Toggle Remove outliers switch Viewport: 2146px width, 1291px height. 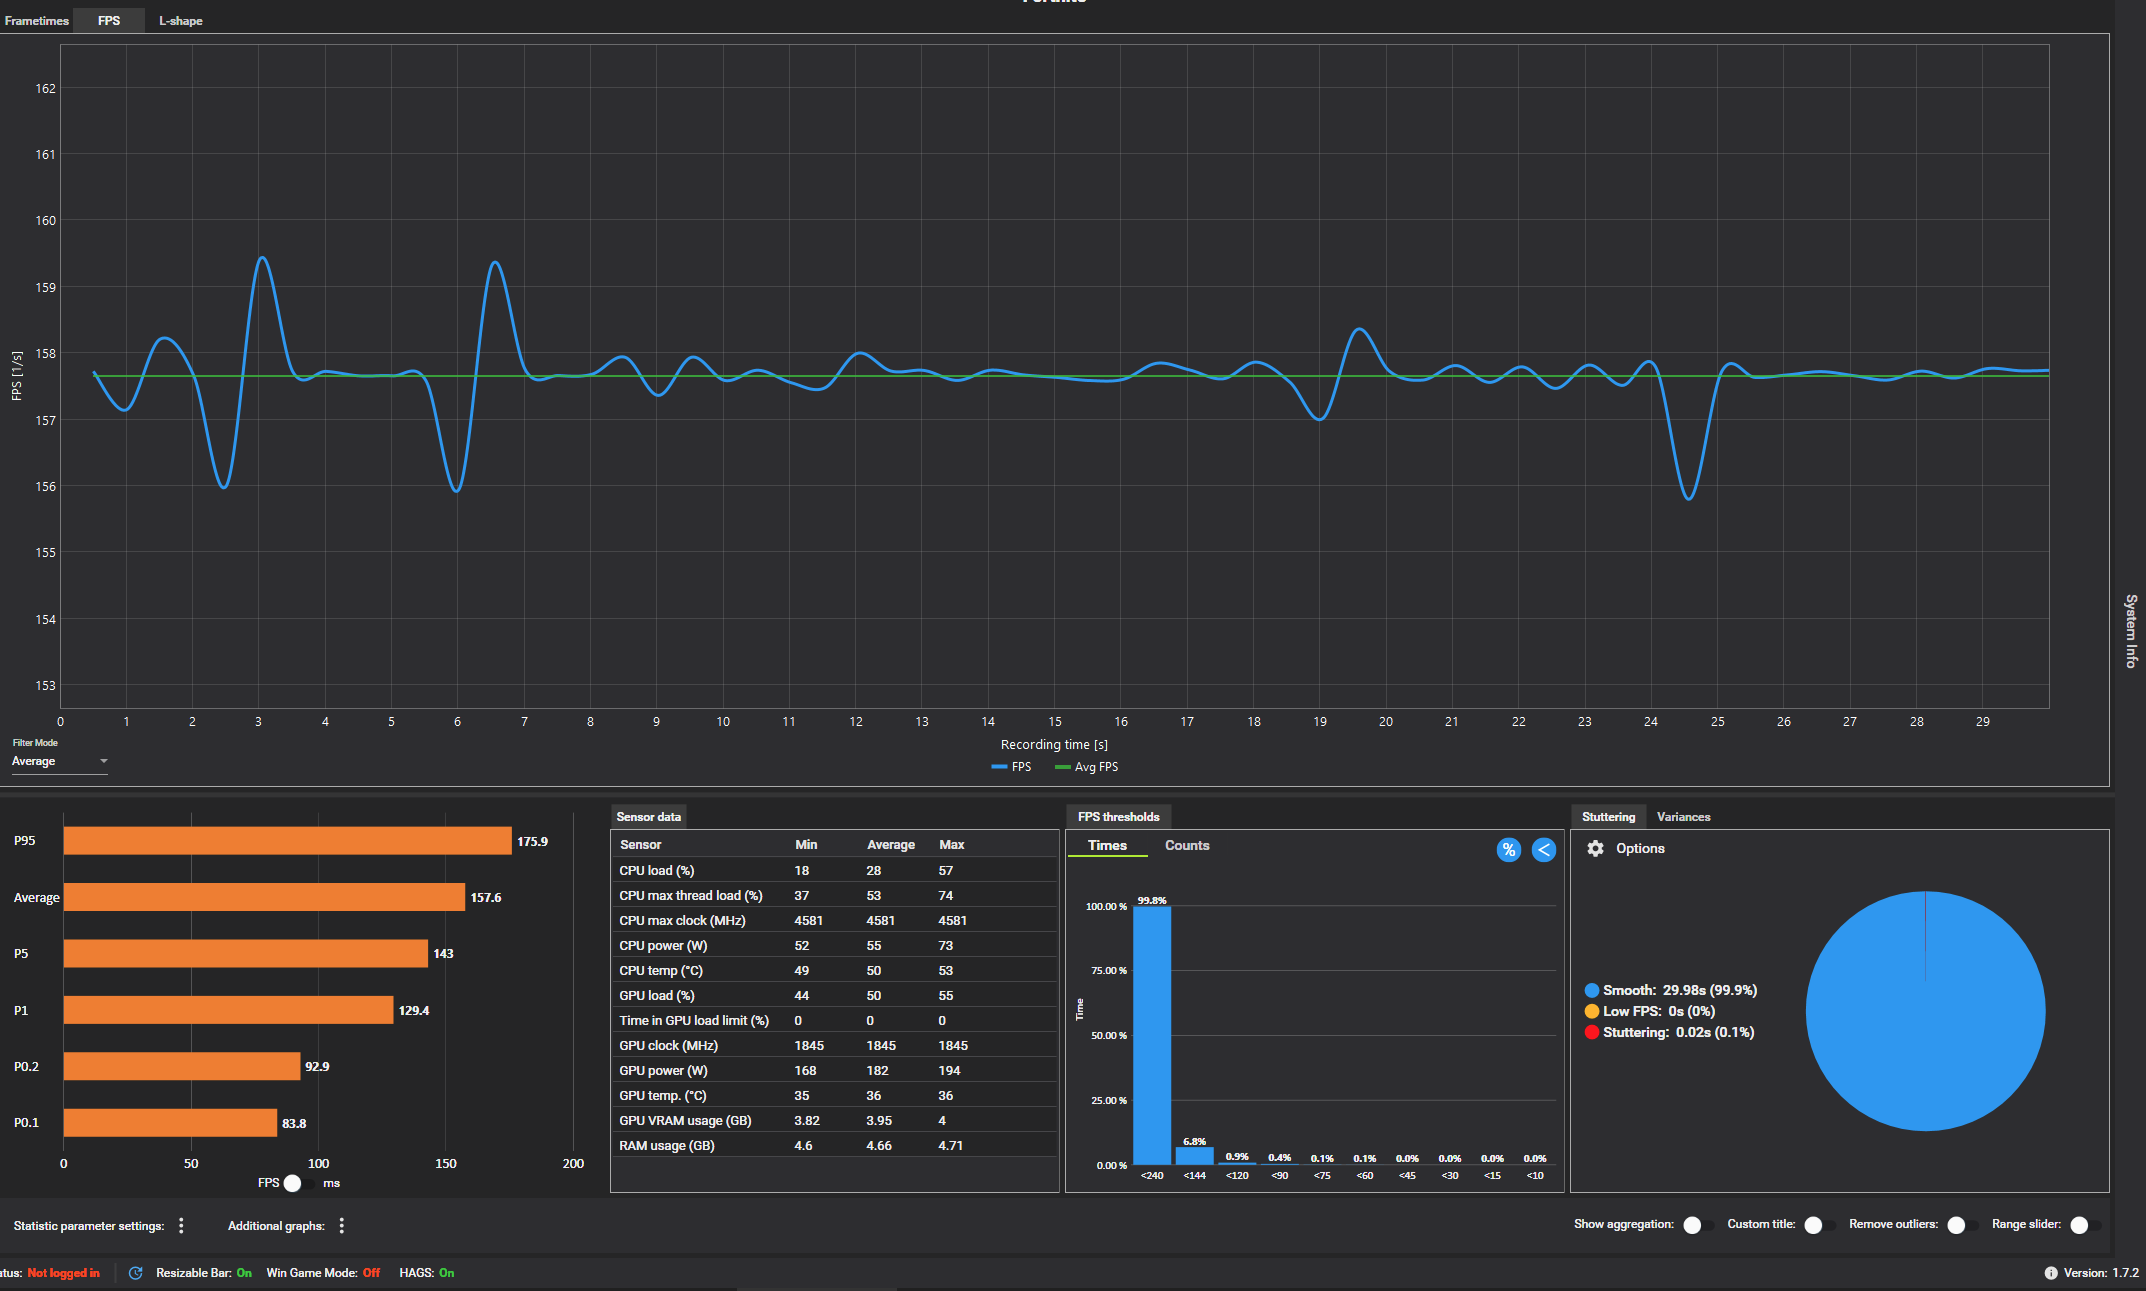pos(1961,1225)
